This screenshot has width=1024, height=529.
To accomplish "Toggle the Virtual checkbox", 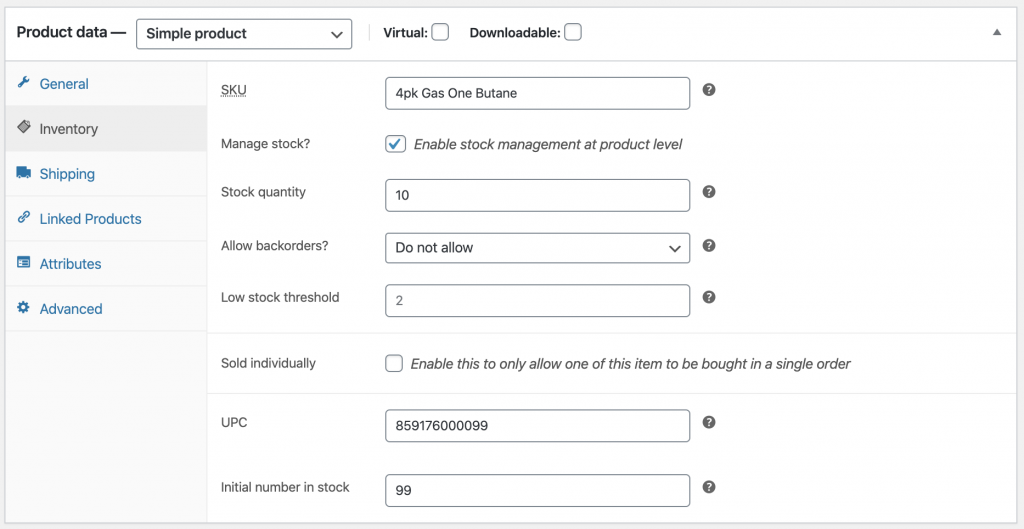I will click(440, 32).
